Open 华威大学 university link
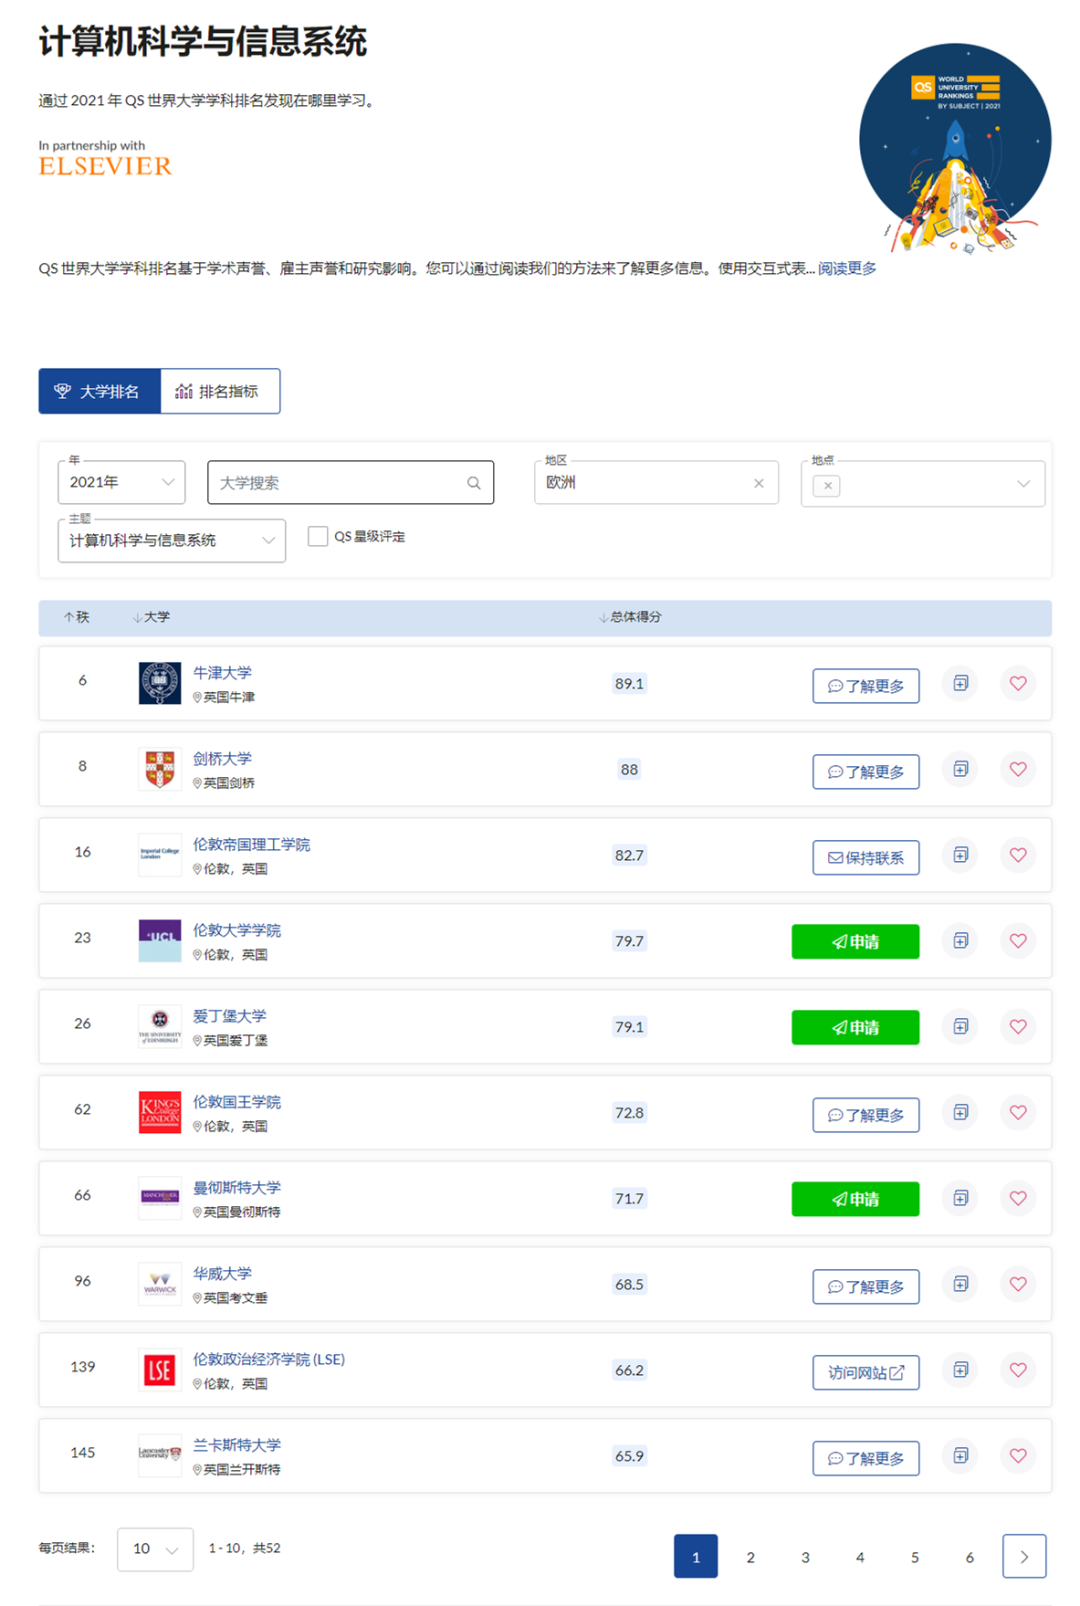The height and width of the screenshot is (1606, 1080). 222,1274
